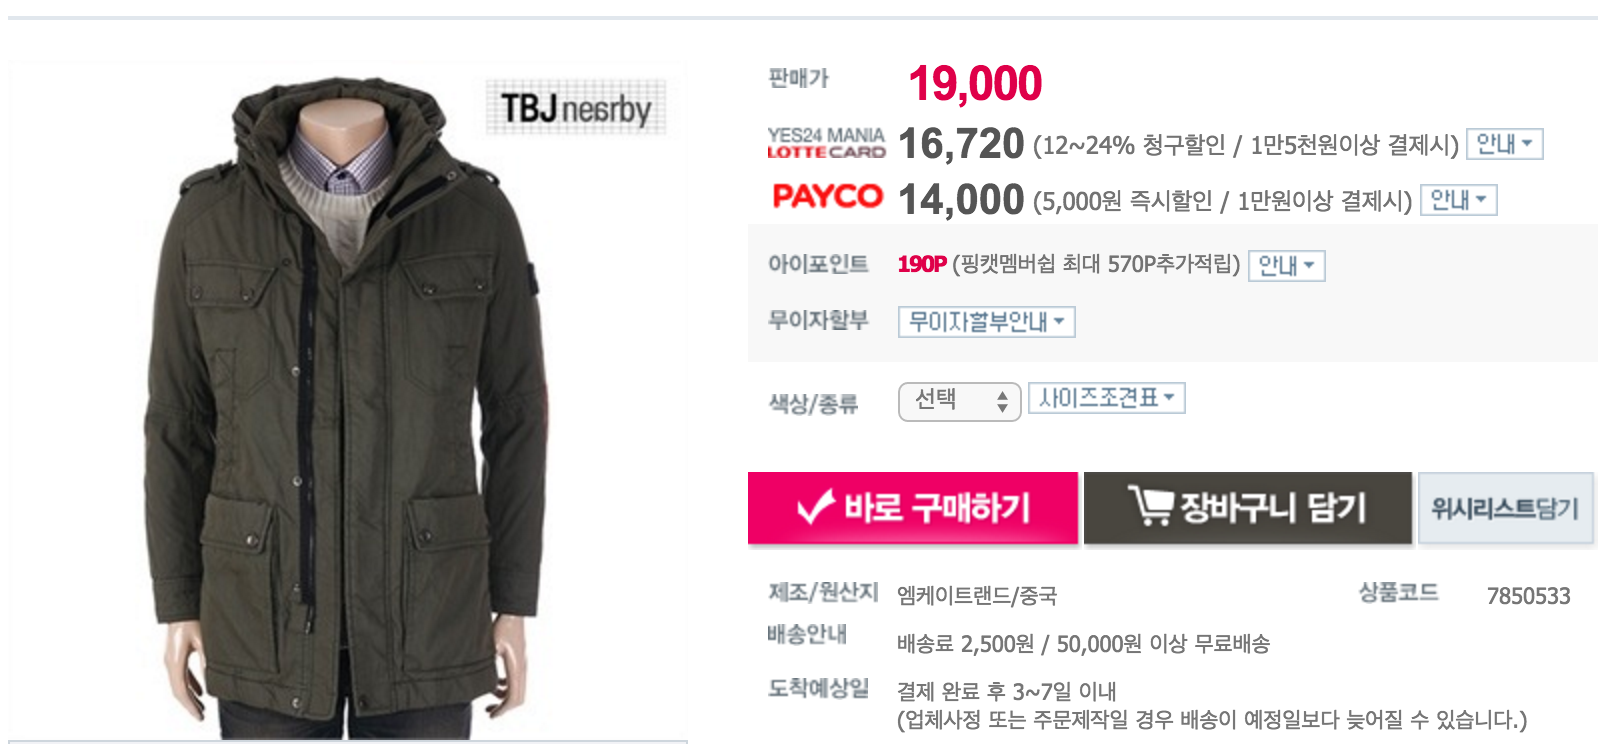Click the TBJ nearby brand logo
The height and width of the screenshot is (744, 1598).
pyautogui.click(x=576, y=107)
